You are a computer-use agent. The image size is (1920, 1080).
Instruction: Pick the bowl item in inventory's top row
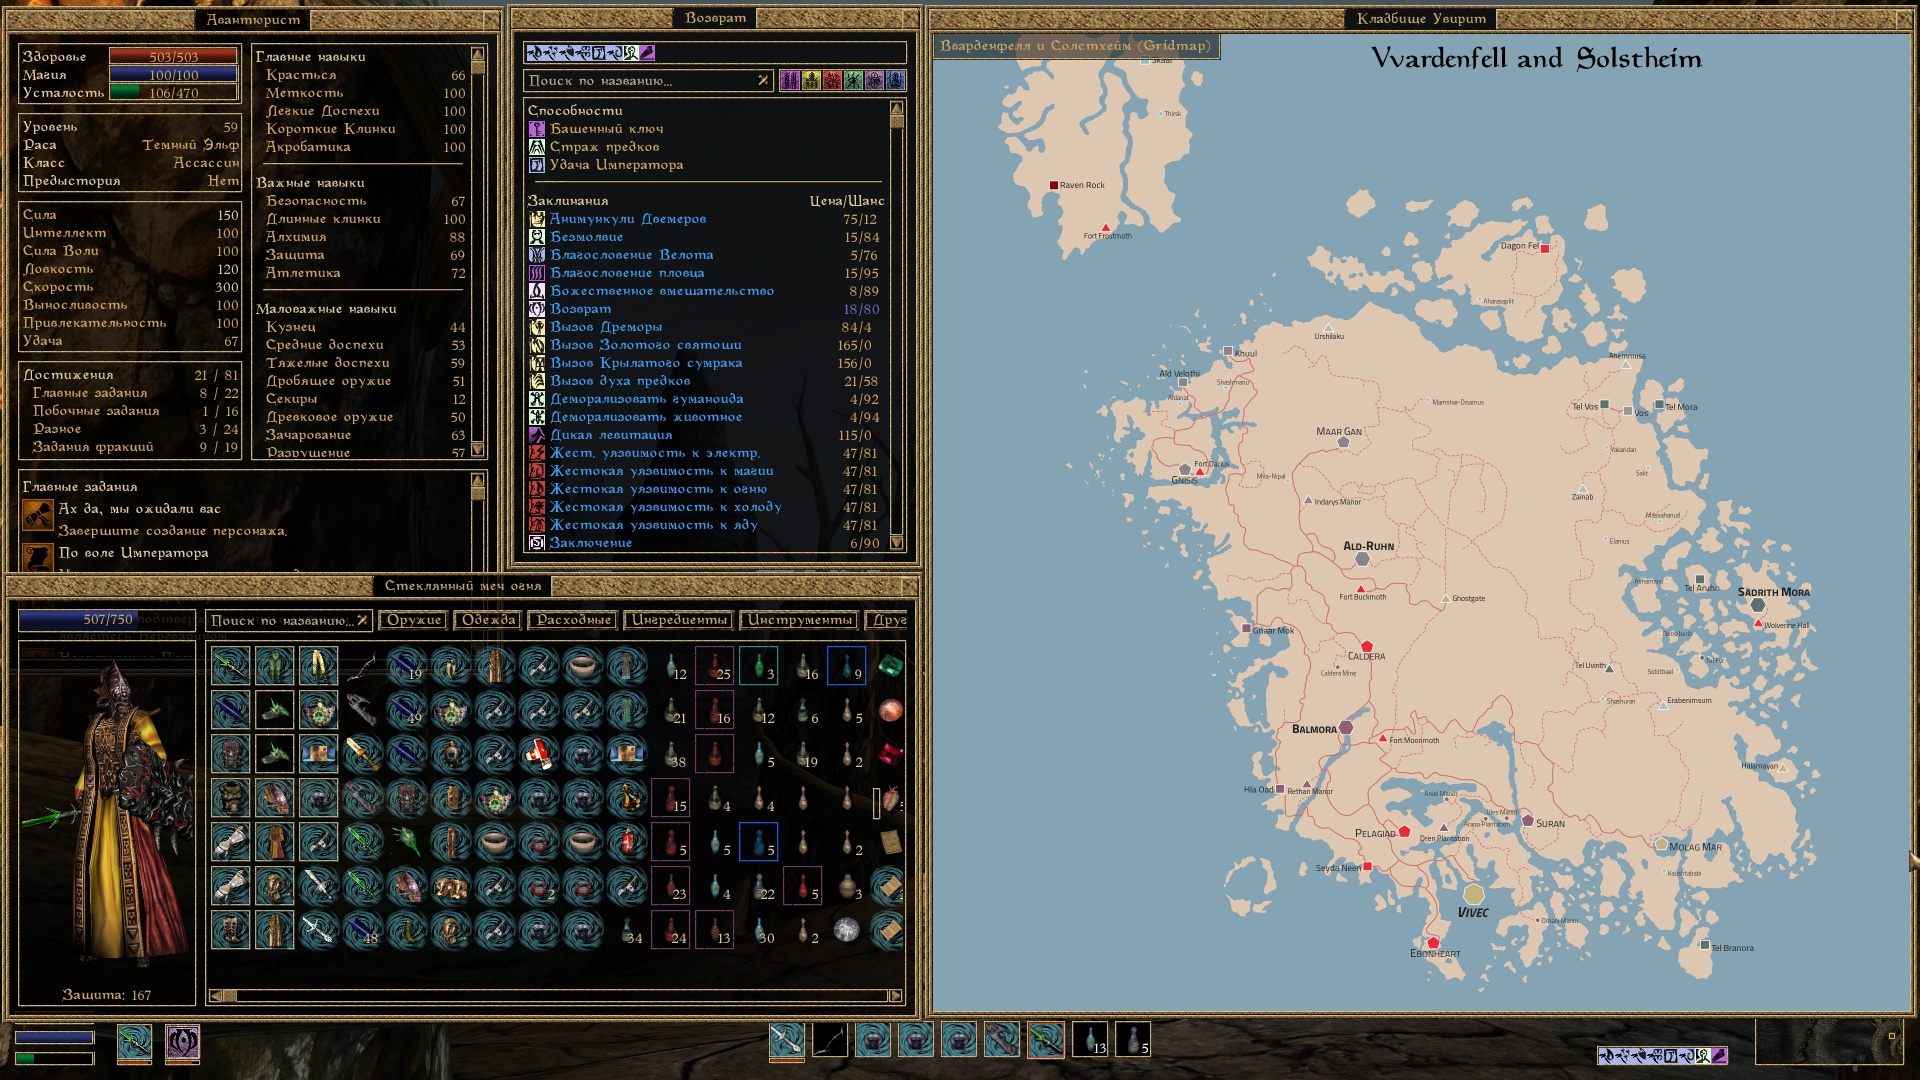click(582, 666)
